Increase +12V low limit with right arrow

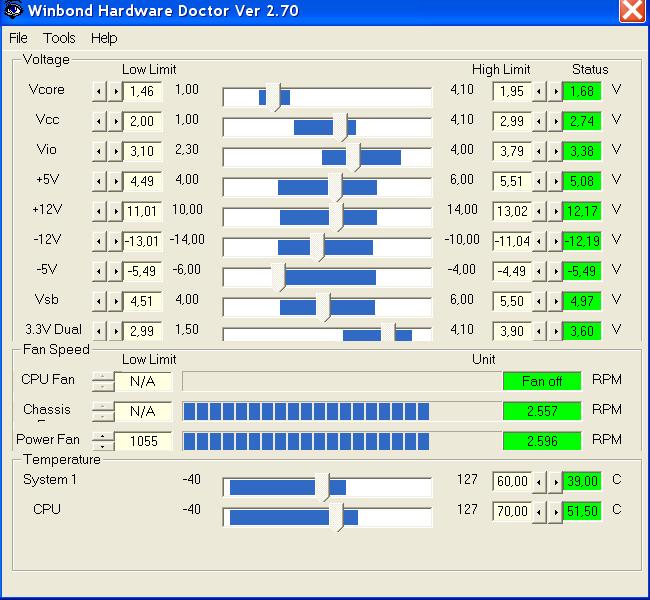click(x=116, y=211)
